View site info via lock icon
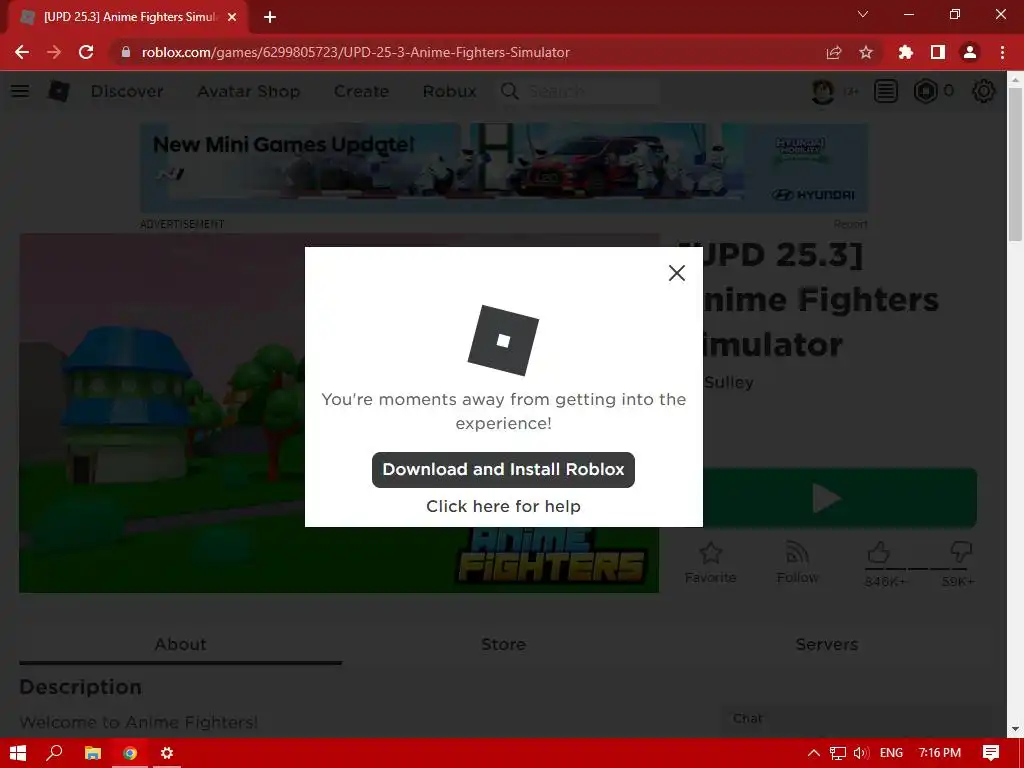1024x768 pixels. click(x=125, y=52)
